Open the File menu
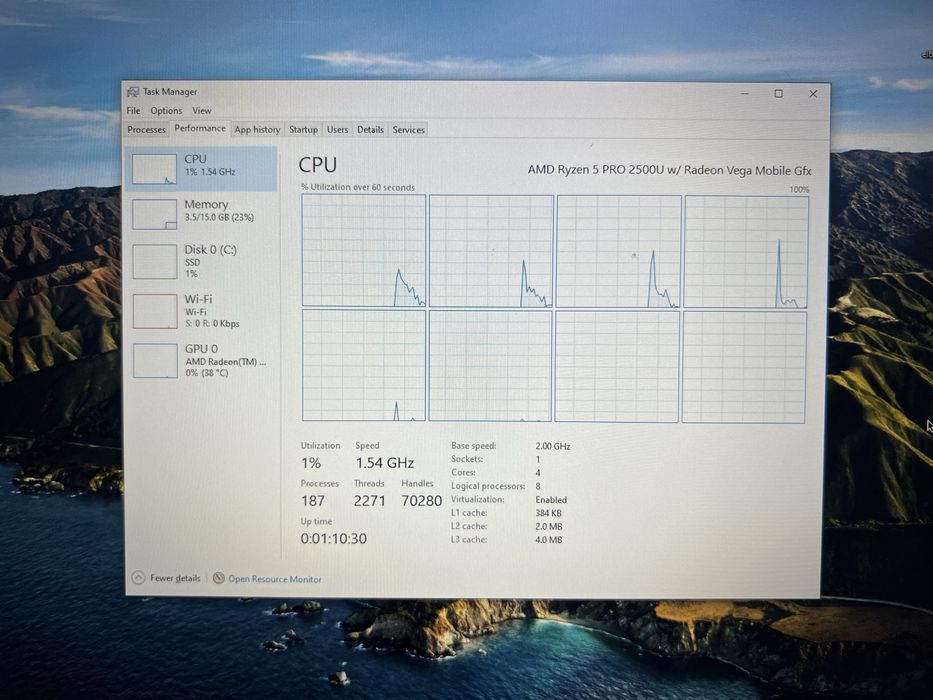The height and width of the screenshot is (700, 933). tap(133, 111)
